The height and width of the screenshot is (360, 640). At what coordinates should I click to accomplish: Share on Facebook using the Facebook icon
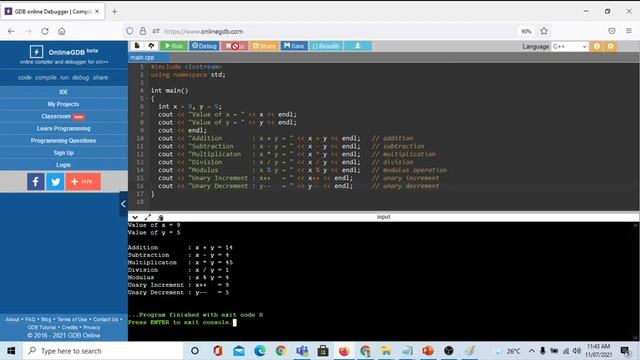36,182
